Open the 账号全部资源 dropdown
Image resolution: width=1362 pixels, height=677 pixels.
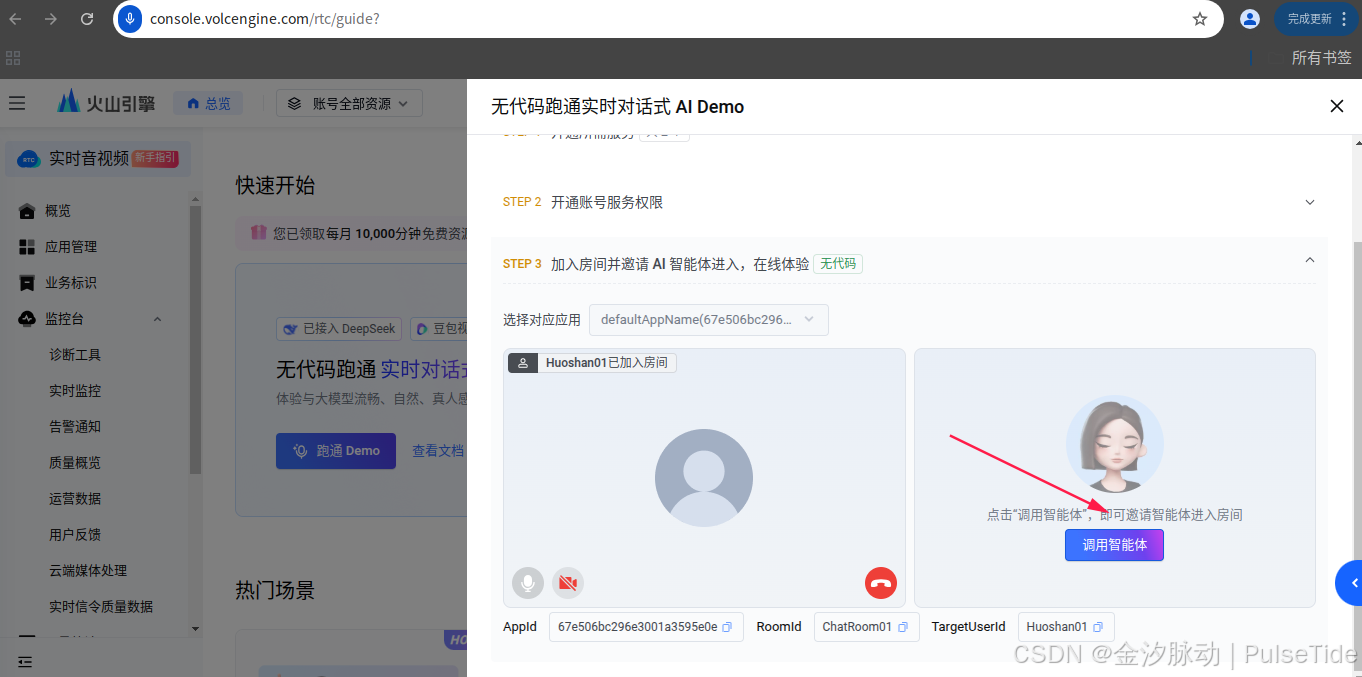[349, 103]
